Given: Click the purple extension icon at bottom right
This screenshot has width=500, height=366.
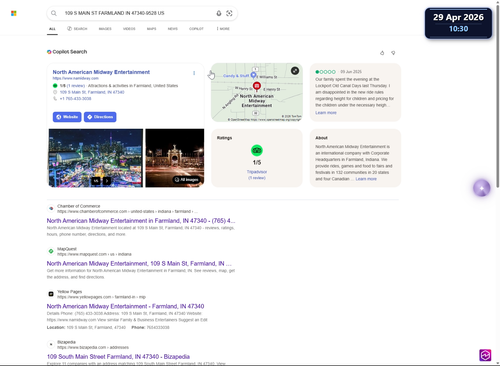Looking at the screenshot, I should click(x=485, y=355).
